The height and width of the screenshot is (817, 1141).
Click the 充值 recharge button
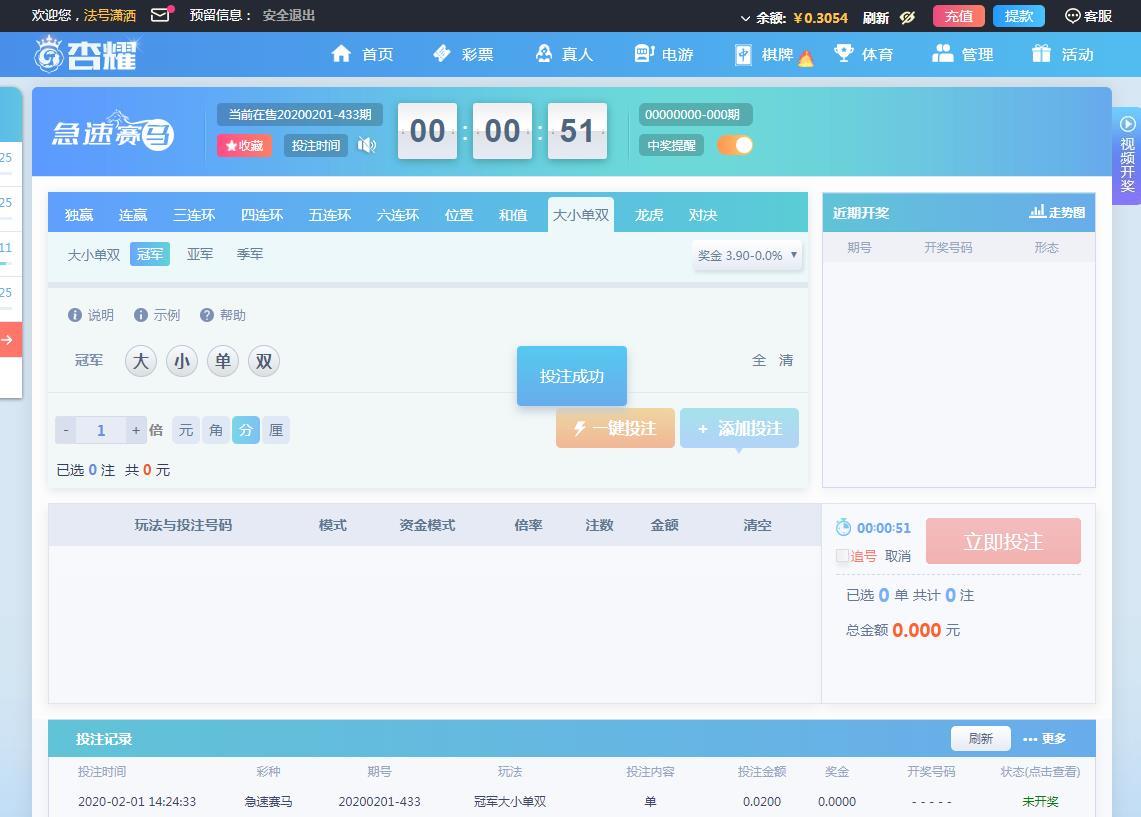click(958, 16)
